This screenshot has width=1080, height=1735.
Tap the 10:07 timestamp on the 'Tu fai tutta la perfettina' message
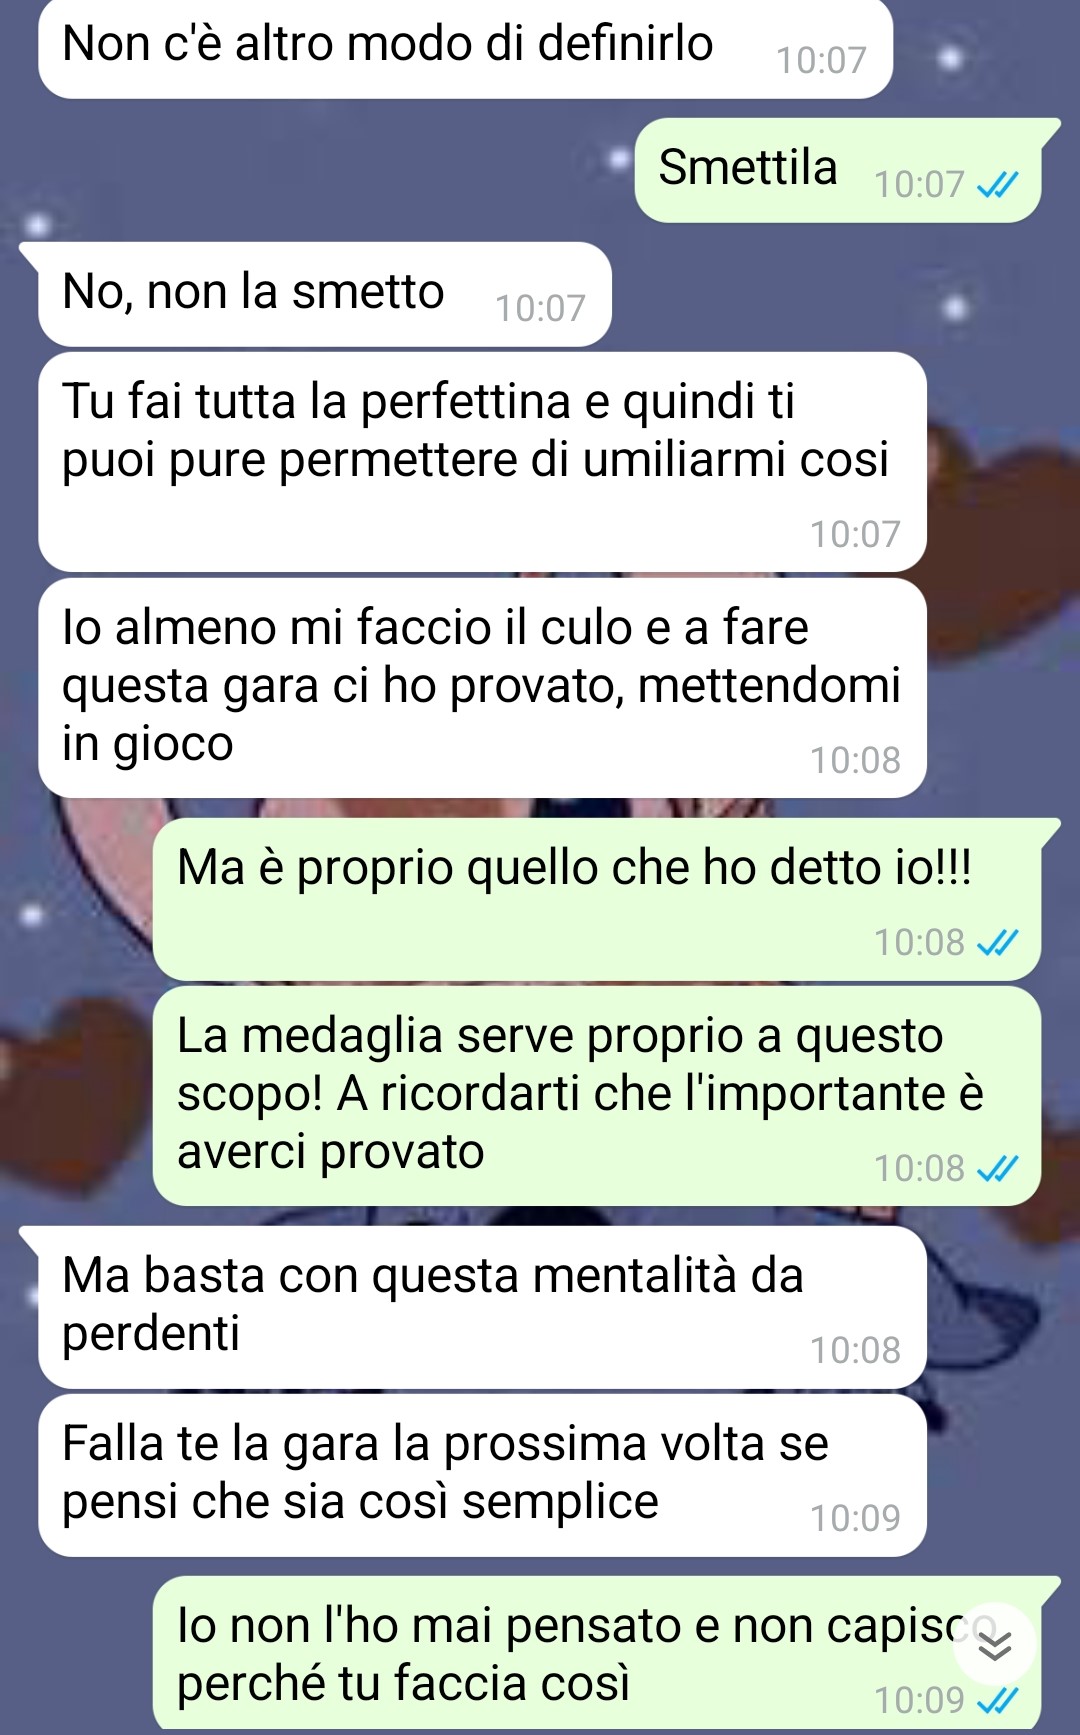point(855,535)
